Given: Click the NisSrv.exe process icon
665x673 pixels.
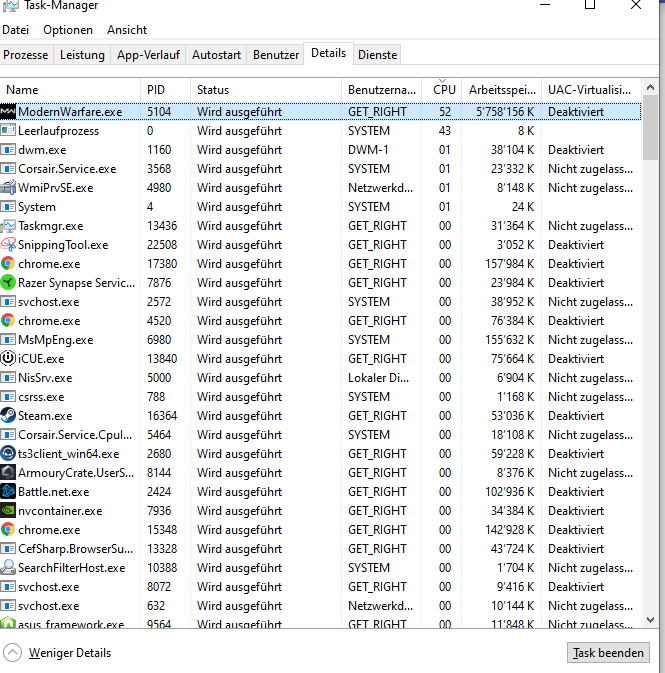Looking at the screenshot, I should click(8, 378).
